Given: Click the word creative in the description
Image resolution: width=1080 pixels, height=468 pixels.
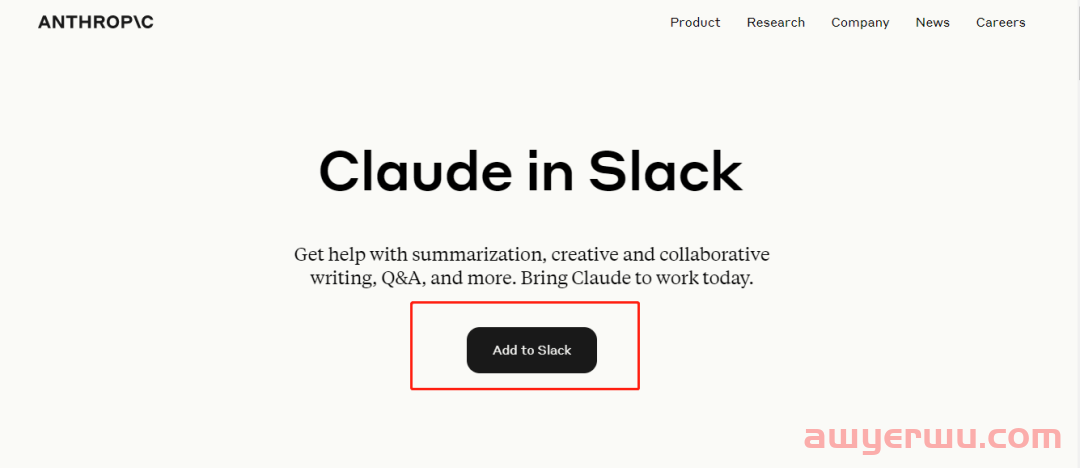Looking at the screenshot, I should pos(585,255).
